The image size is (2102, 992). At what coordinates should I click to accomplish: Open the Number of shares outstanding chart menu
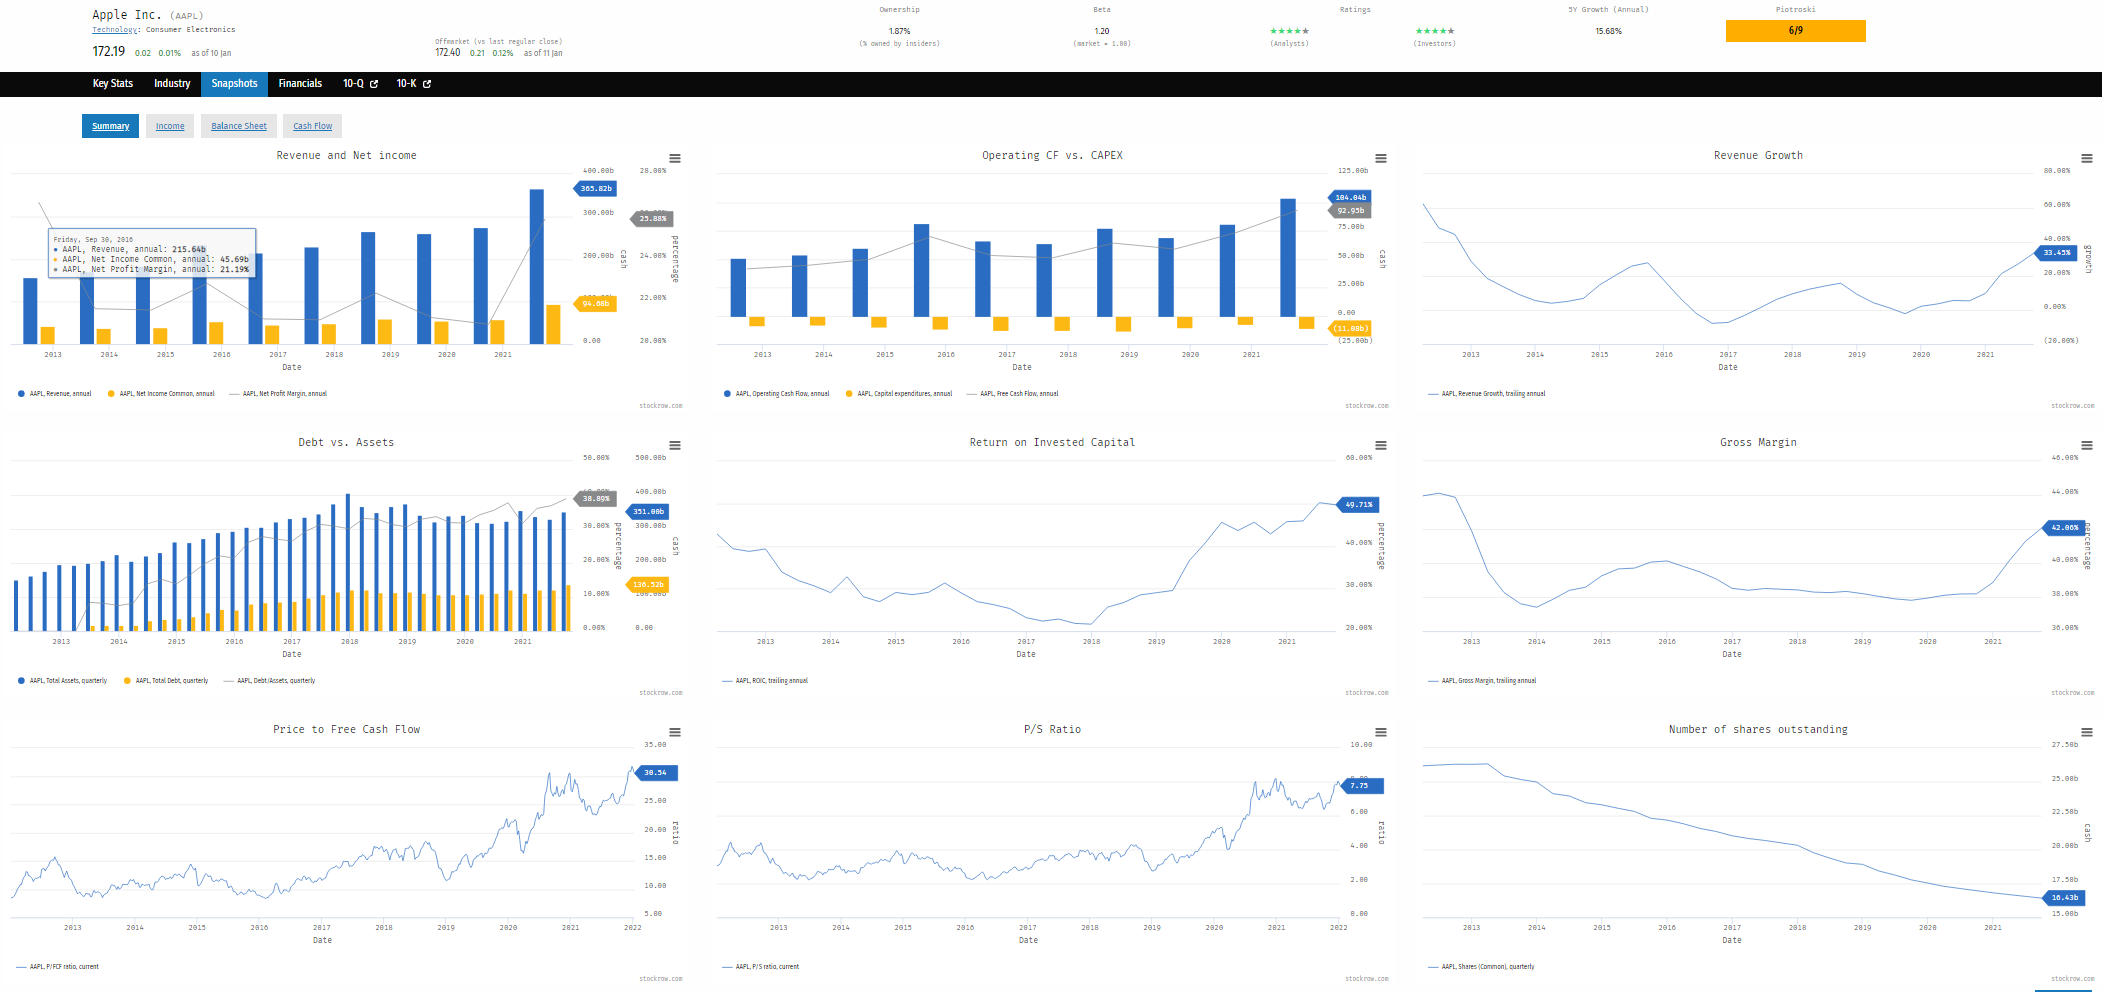2087,733
